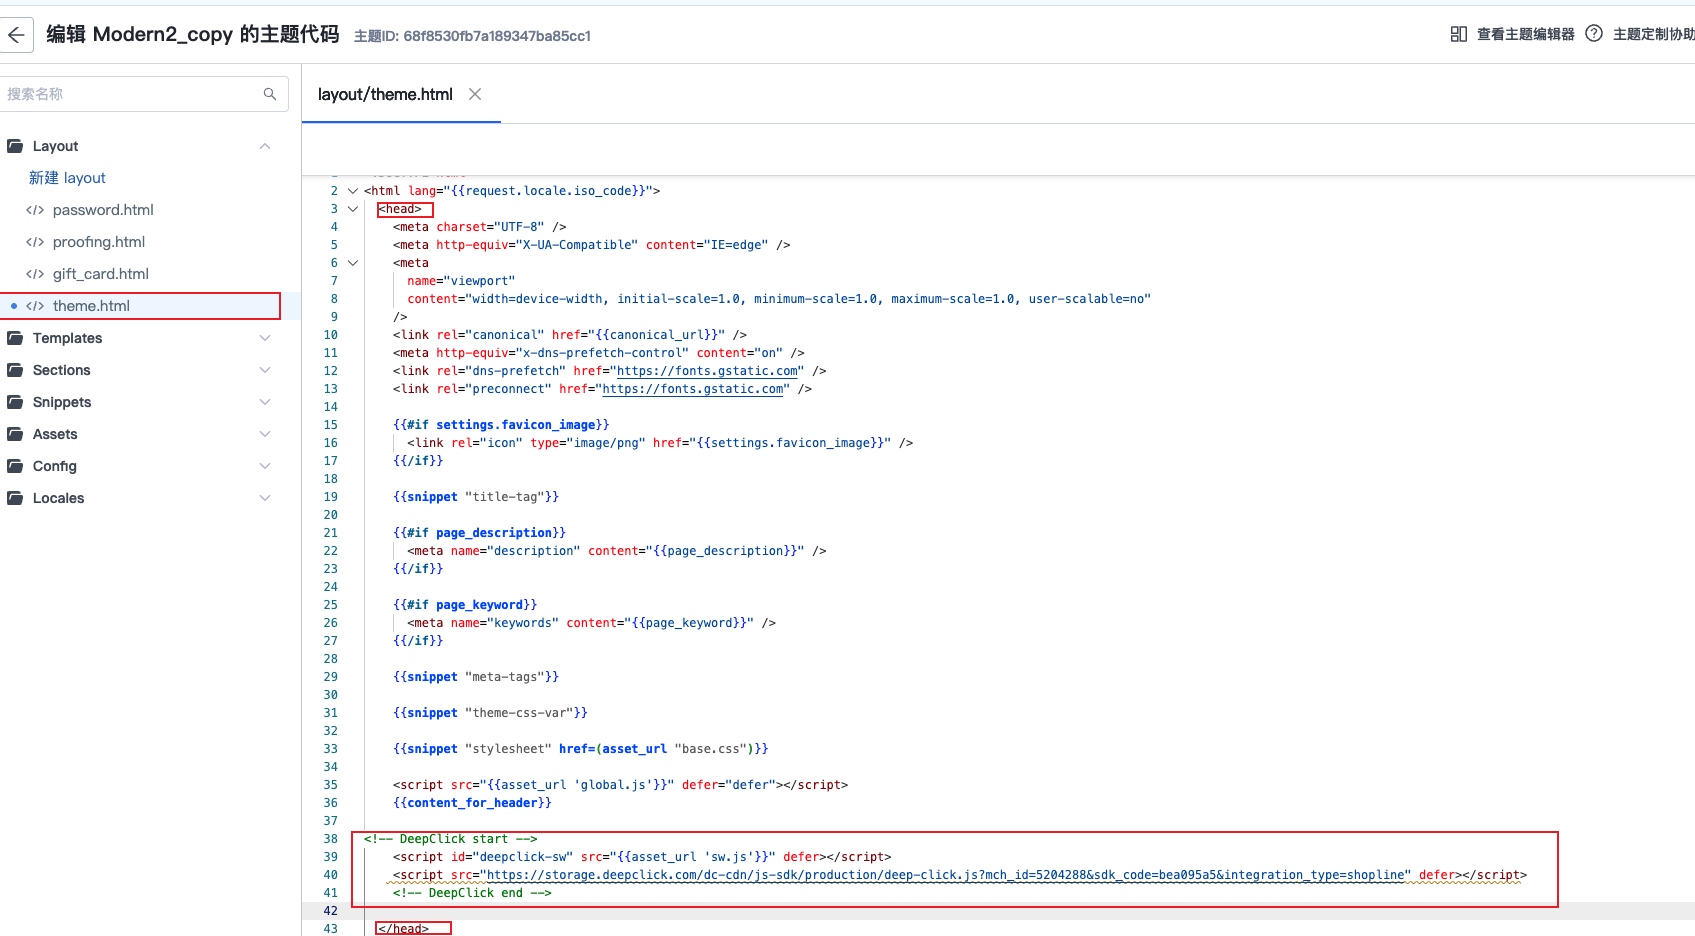Expand the Config folder chevron
The image size is (1695, 936).
[x=265, y=466]
